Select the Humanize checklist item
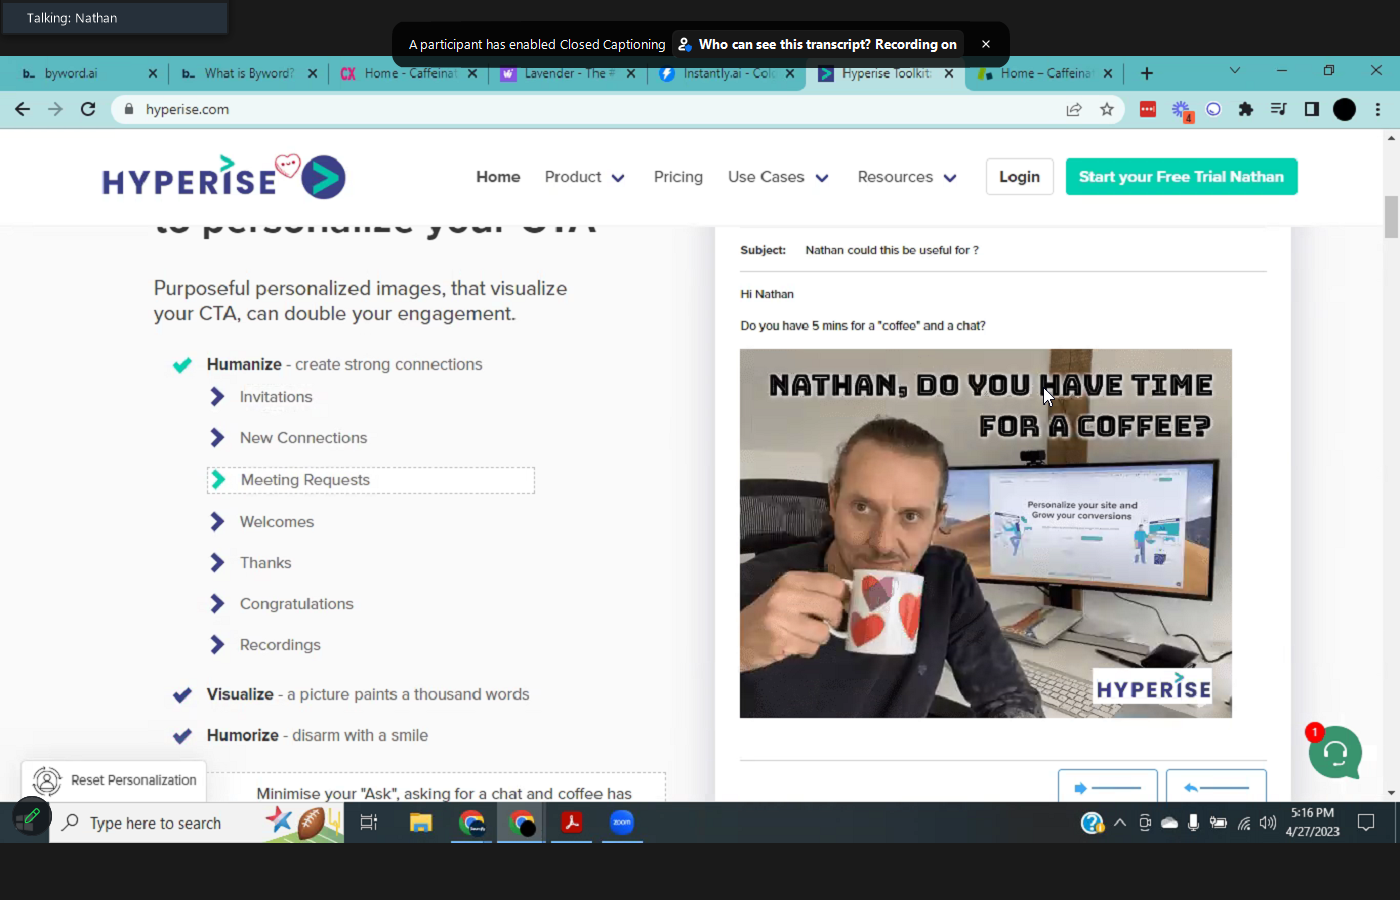Viewport: 1400px width, 900px height. pos(244,365)
